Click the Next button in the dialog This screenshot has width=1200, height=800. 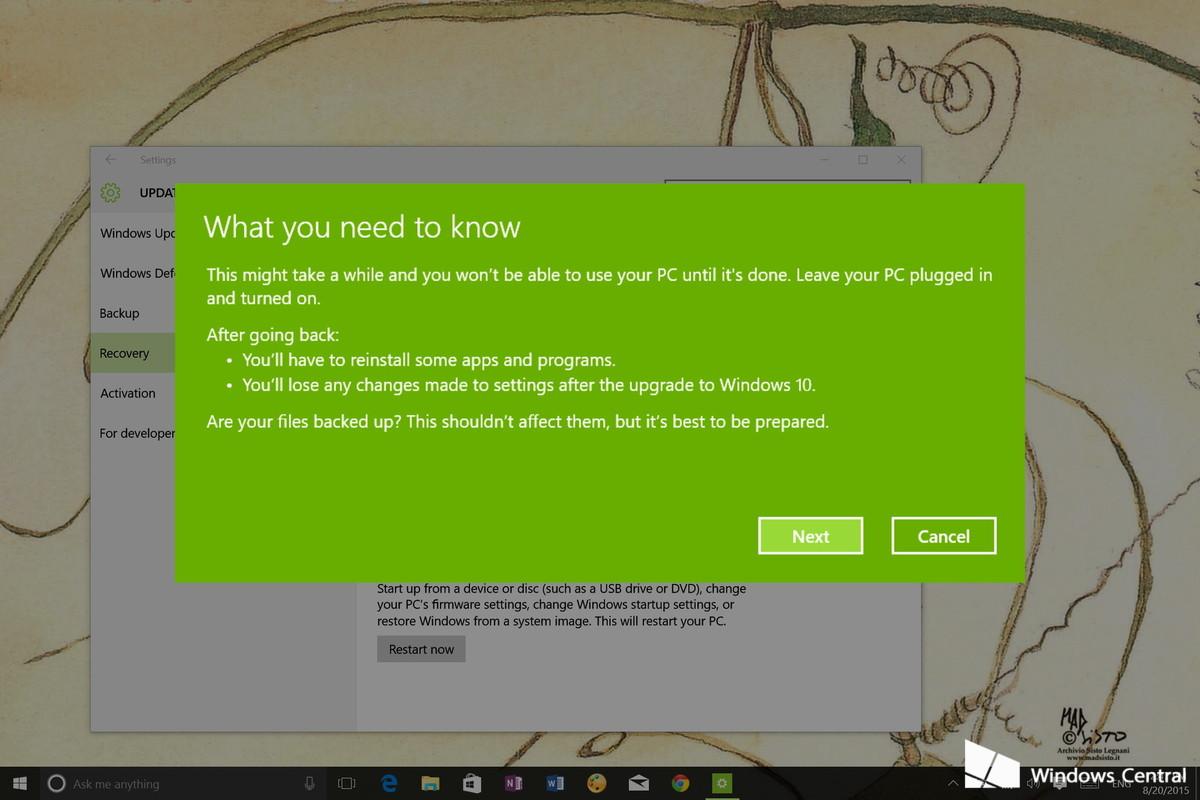click(x=810, y=536)
